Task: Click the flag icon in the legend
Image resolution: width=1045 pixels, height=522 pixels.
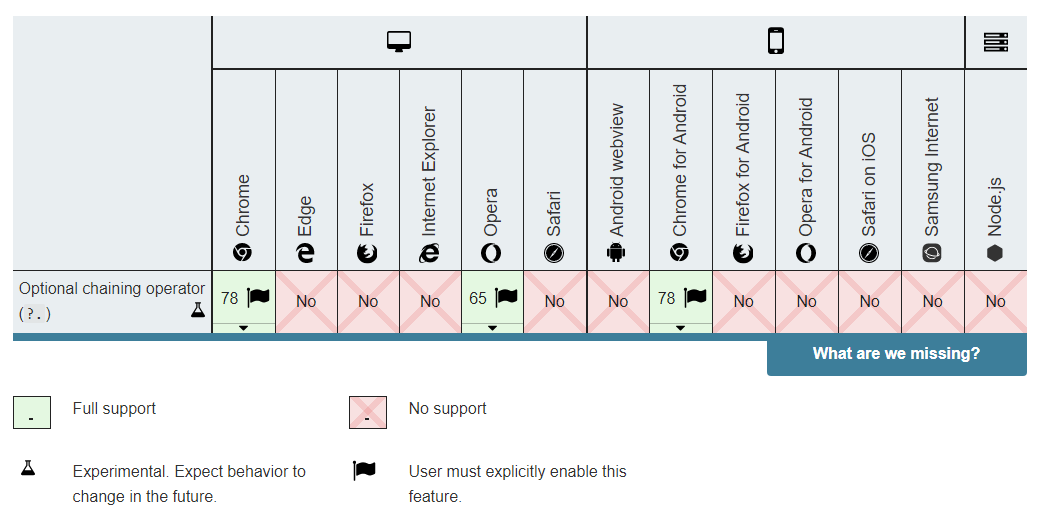Action: pos(366,471)
